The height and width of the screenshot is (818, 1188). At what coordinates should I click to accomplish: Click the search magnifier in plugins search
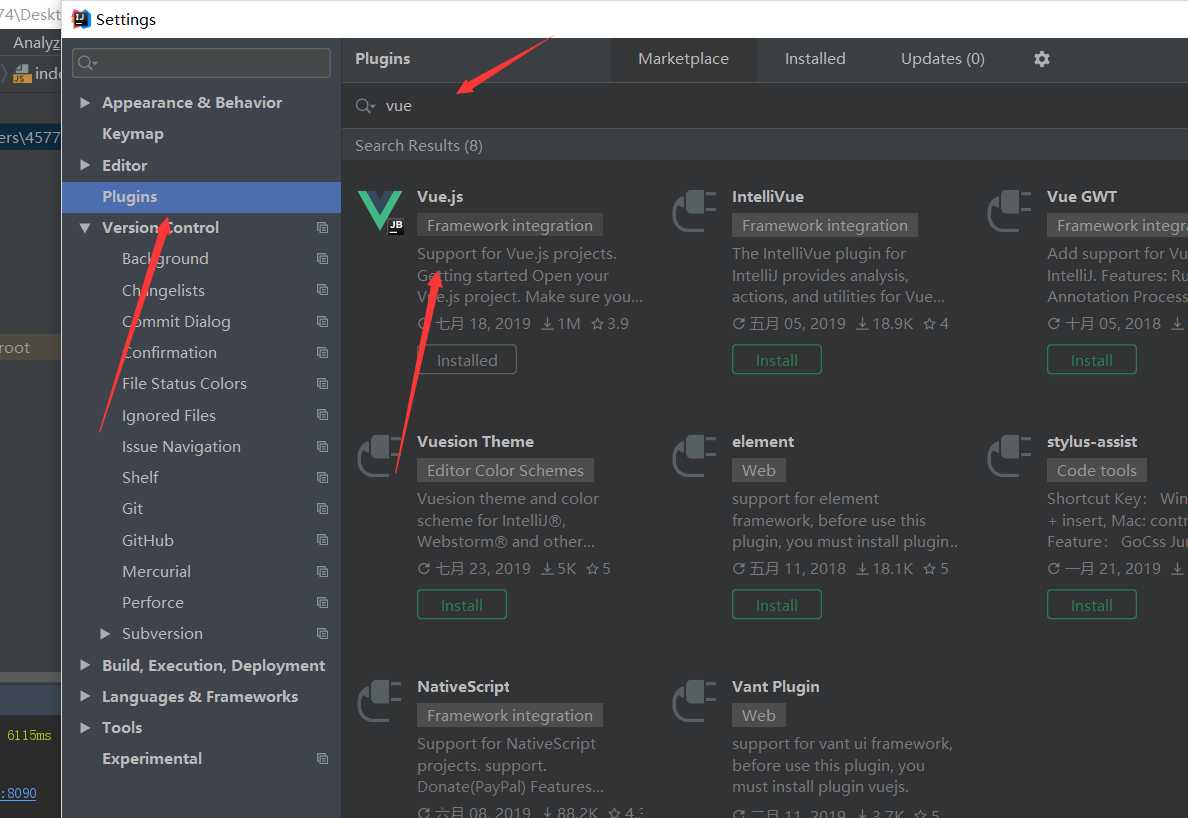[x=365, y=106]
